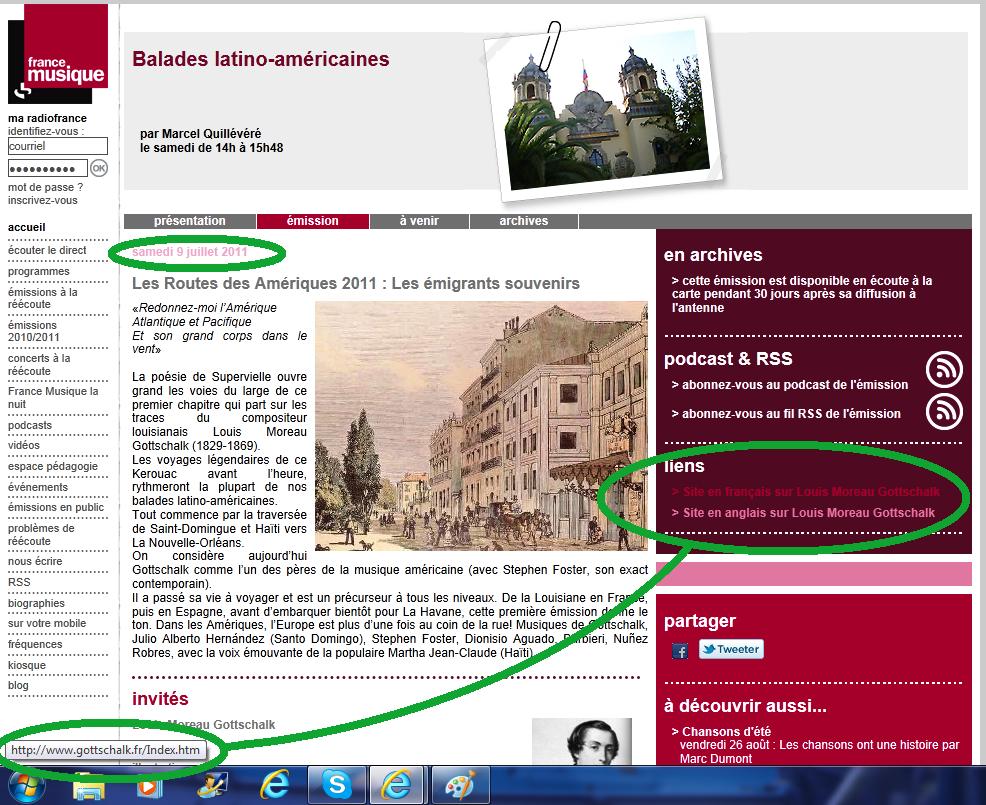Image resolution: width=986 pixels, height=805 pixels.
Task: Launch Windows Media Player from the taskbar
Action: point(149,786)
